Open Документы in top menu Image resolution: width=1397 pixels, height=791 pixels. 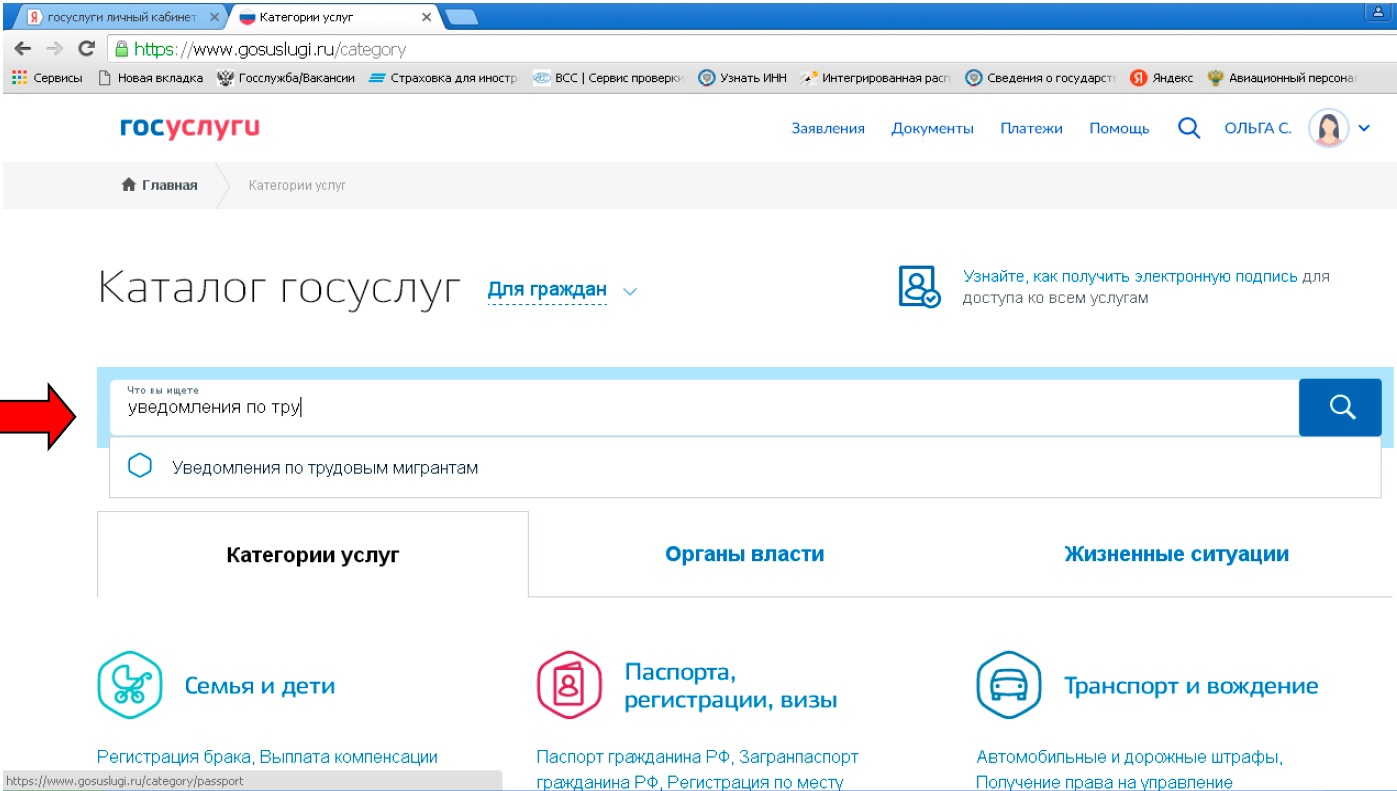(932, 128)
